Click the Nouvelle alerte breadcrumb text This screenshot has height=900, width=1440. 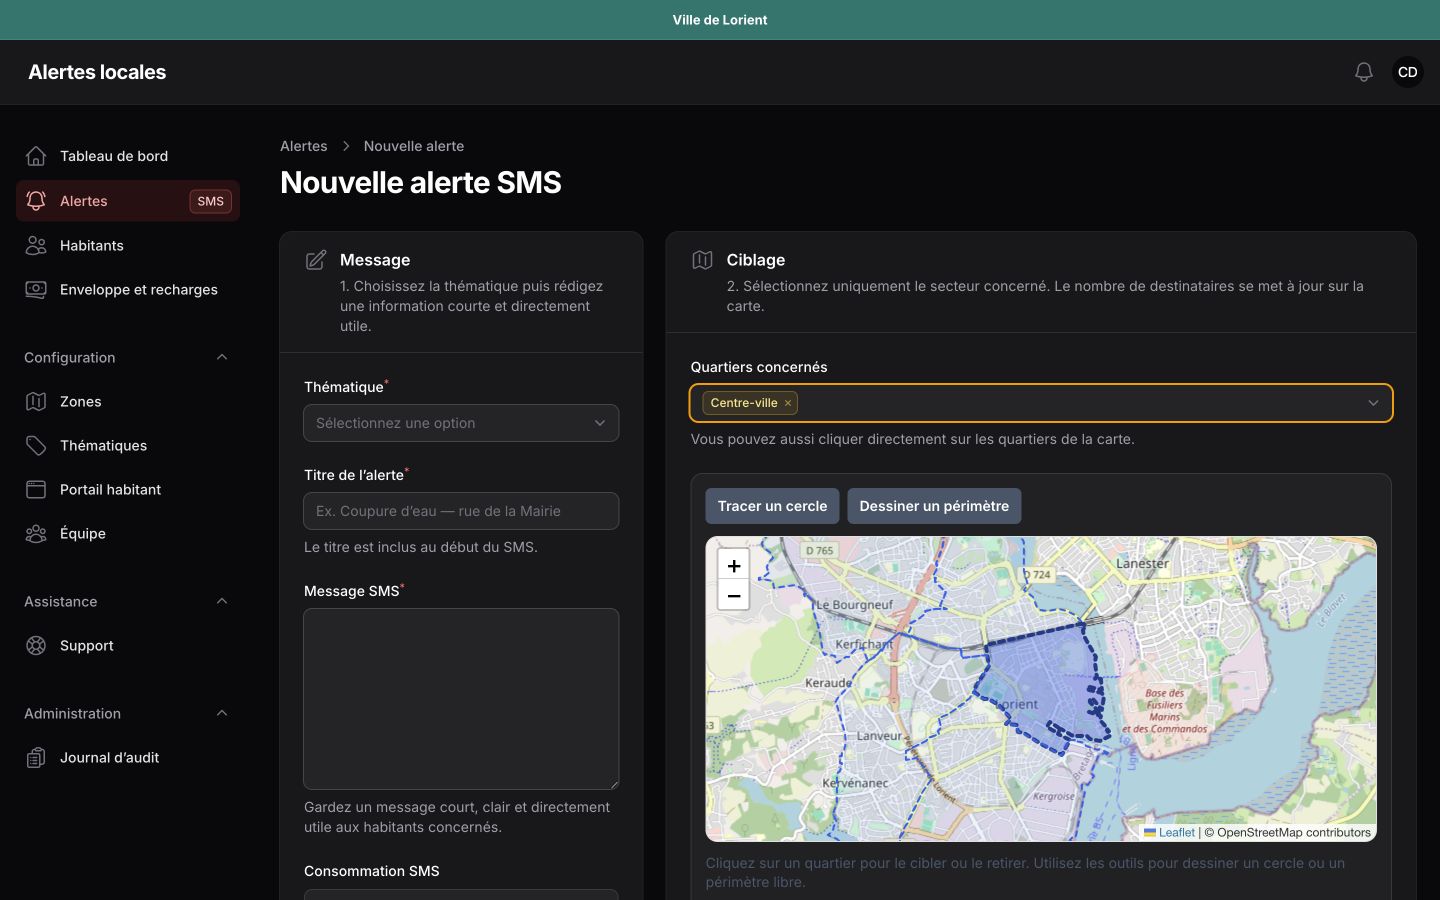414,146
